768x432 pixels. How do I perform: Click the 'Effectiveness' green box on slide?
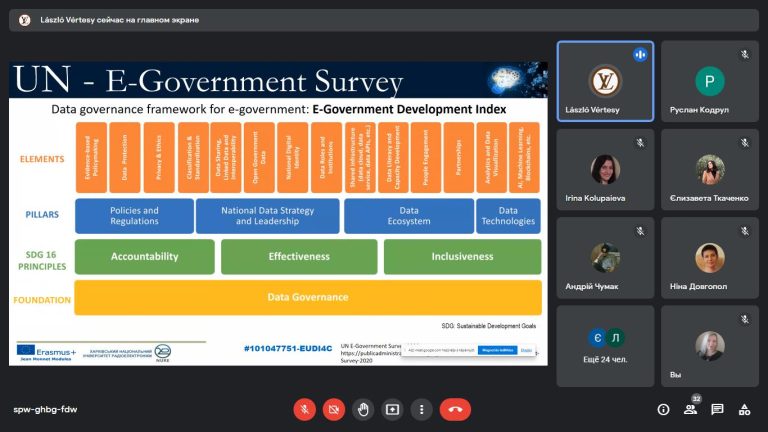click(299, 256)
